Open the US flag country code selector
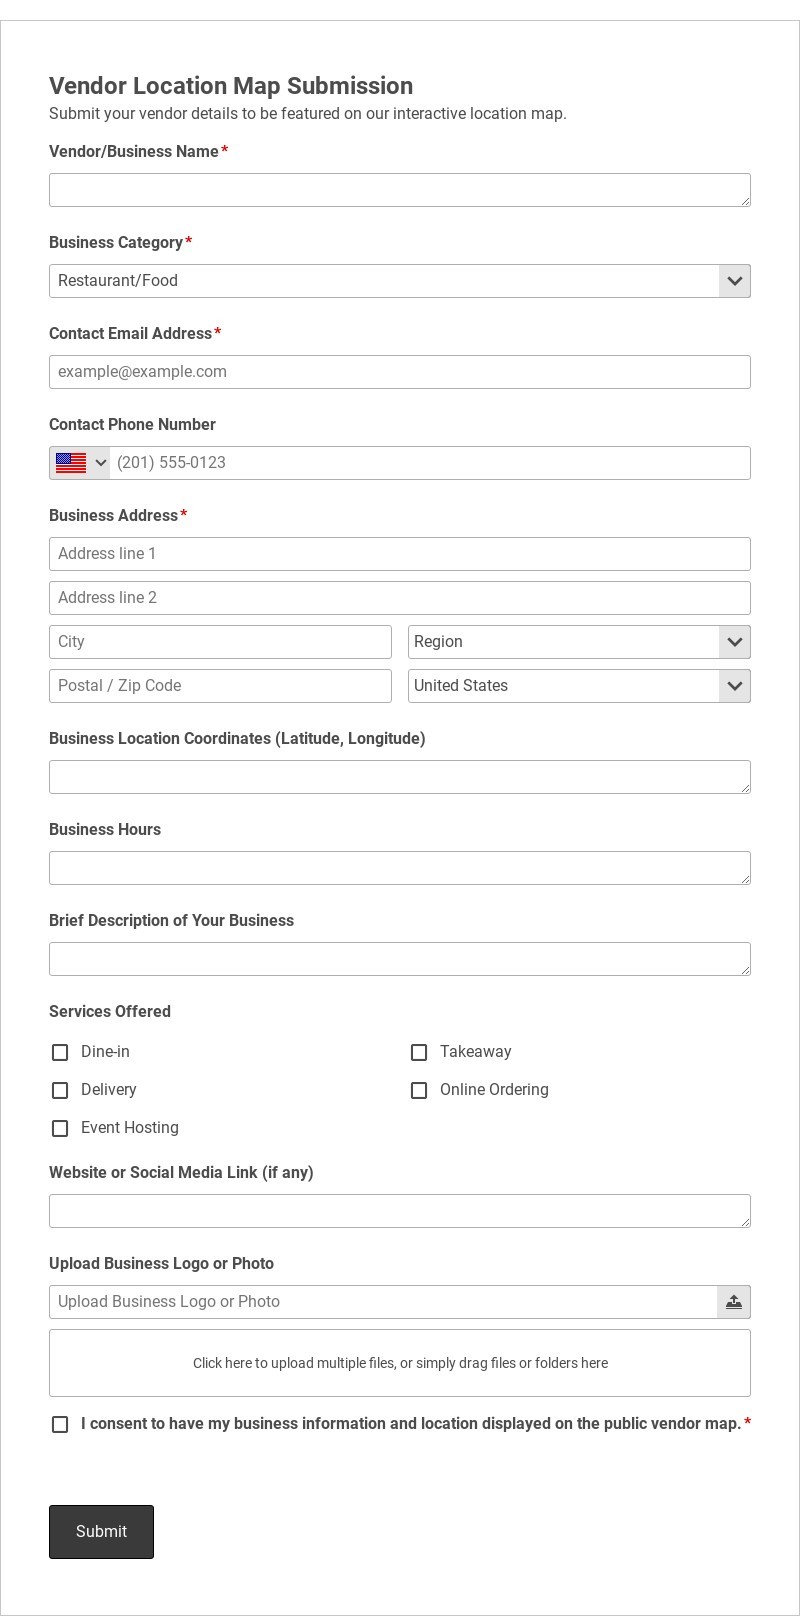 pos(80,463)
